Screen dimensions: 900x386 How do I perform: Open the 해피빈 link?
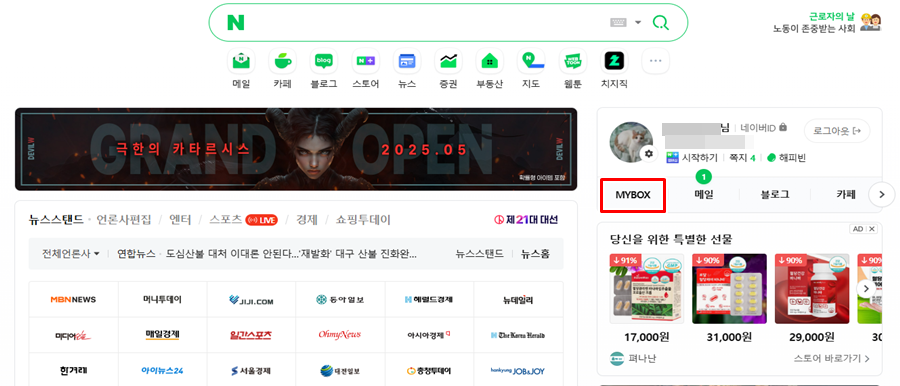click(x=786, y=157)
